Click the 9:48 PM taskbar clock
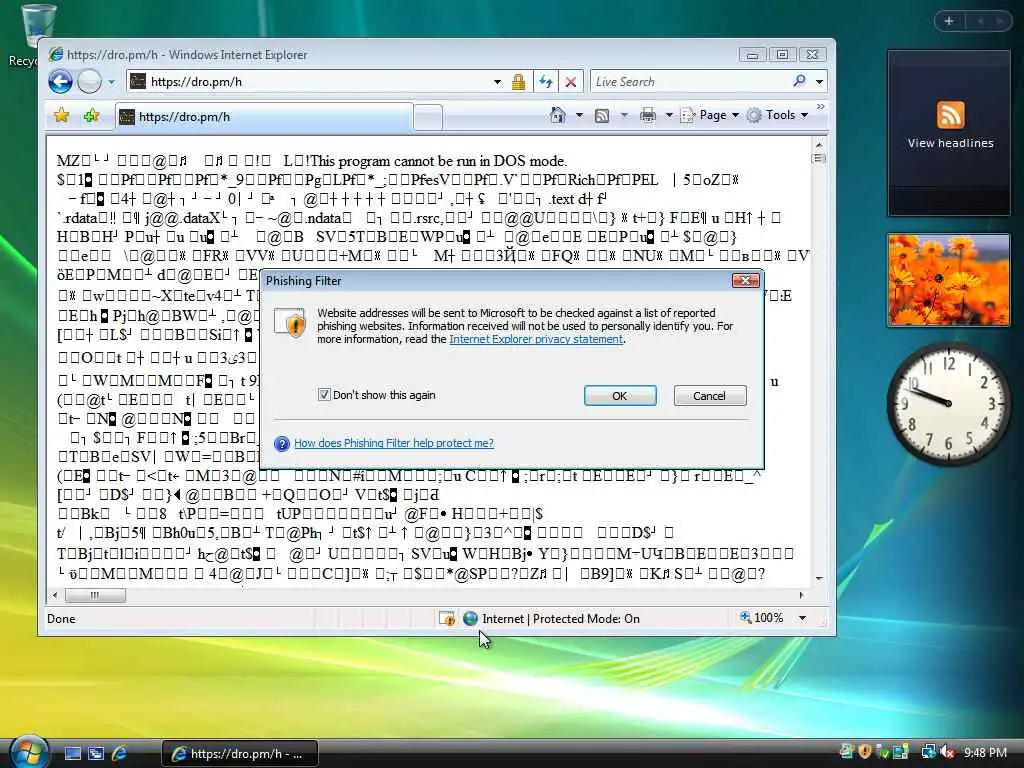 985,753
